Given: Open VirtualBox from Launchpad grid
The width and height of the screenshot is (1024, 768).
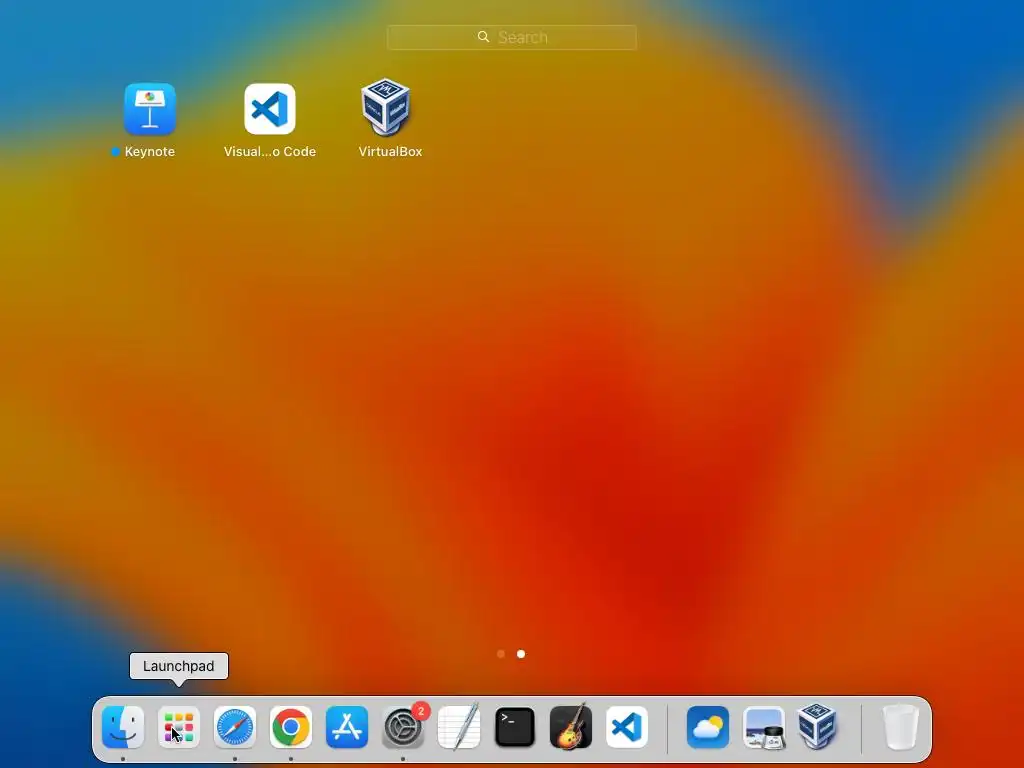Looking at the screenshot, I should (385, 108).
